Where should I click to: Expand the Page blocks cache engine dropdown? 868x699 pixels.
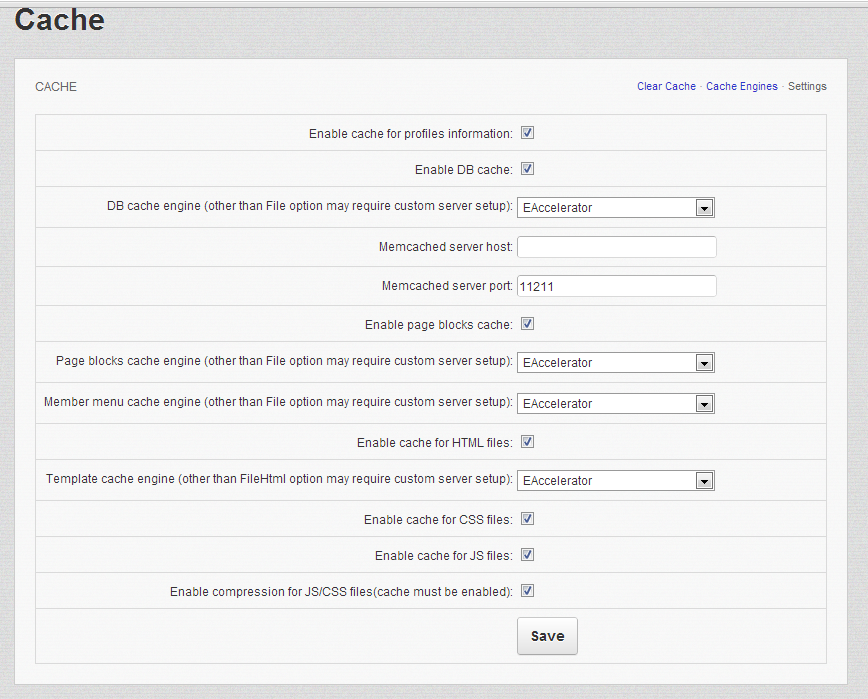(x=615, y=363)
